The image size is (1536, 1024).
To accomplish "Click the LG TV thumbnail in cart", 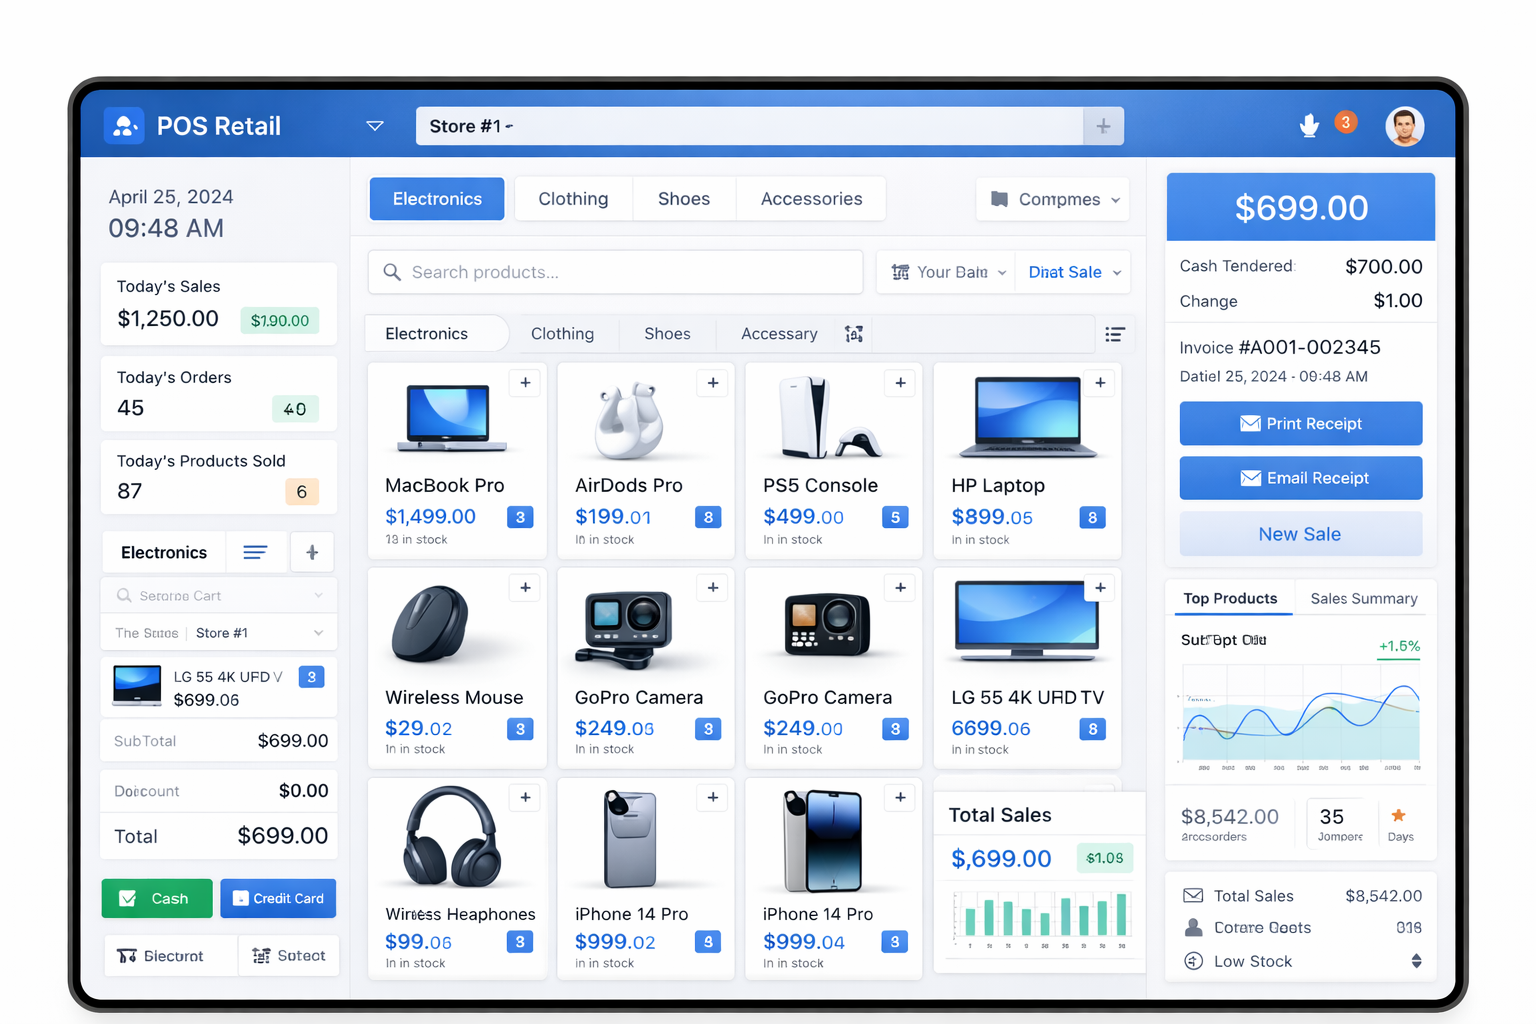I will click(x=137, y=686).
